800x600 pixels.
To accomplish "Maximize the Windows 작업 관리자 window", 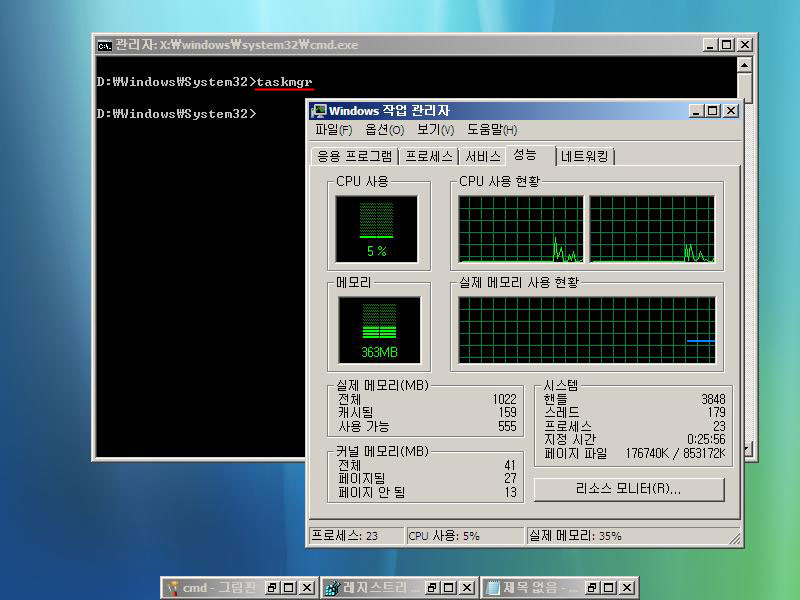I will [x=713, y=111].
